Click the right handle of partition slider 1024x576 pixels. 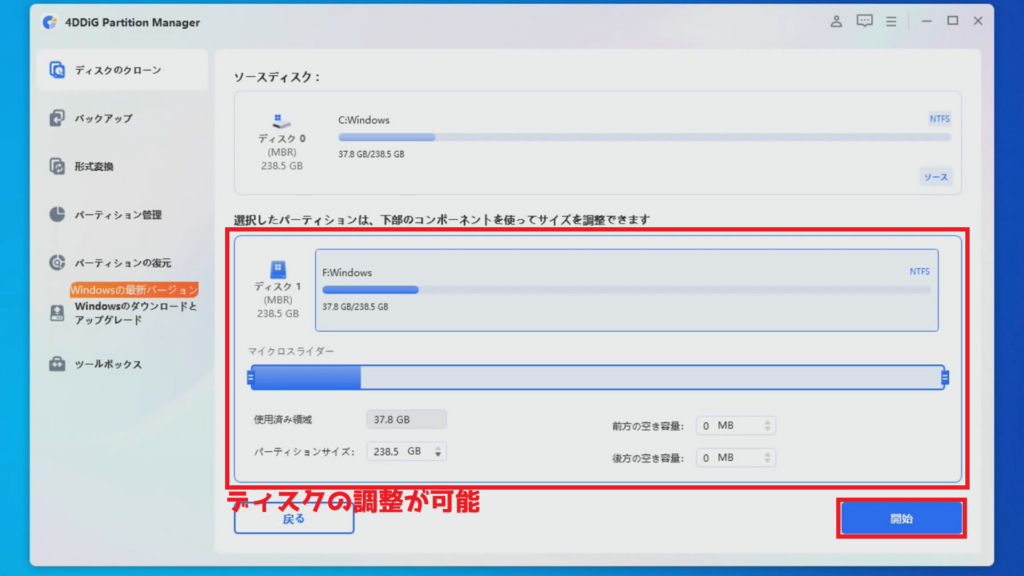(x=945, y=377)
